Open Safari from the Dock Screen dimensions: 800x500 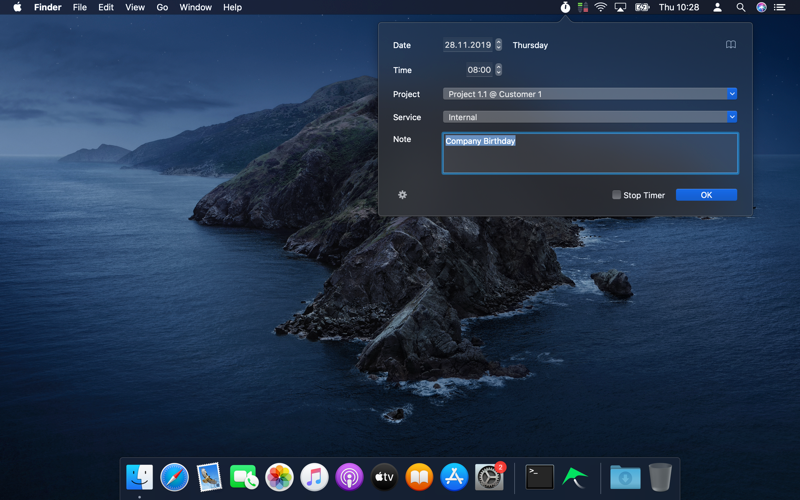pos(174,477)
